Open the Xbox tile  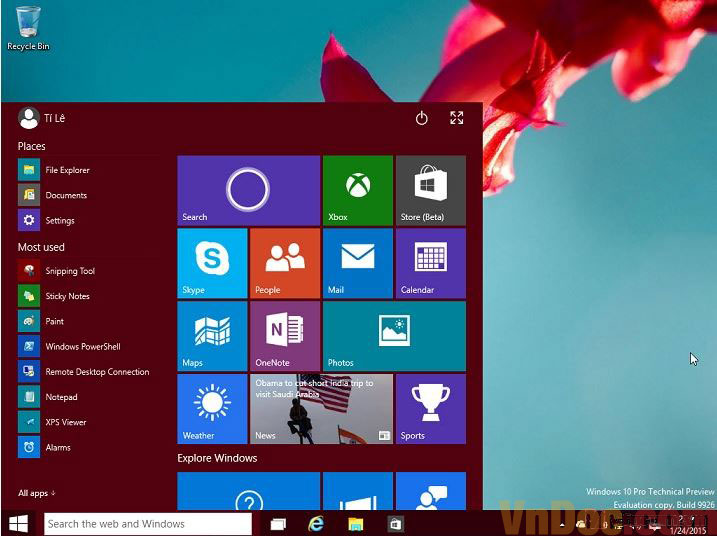358,191
